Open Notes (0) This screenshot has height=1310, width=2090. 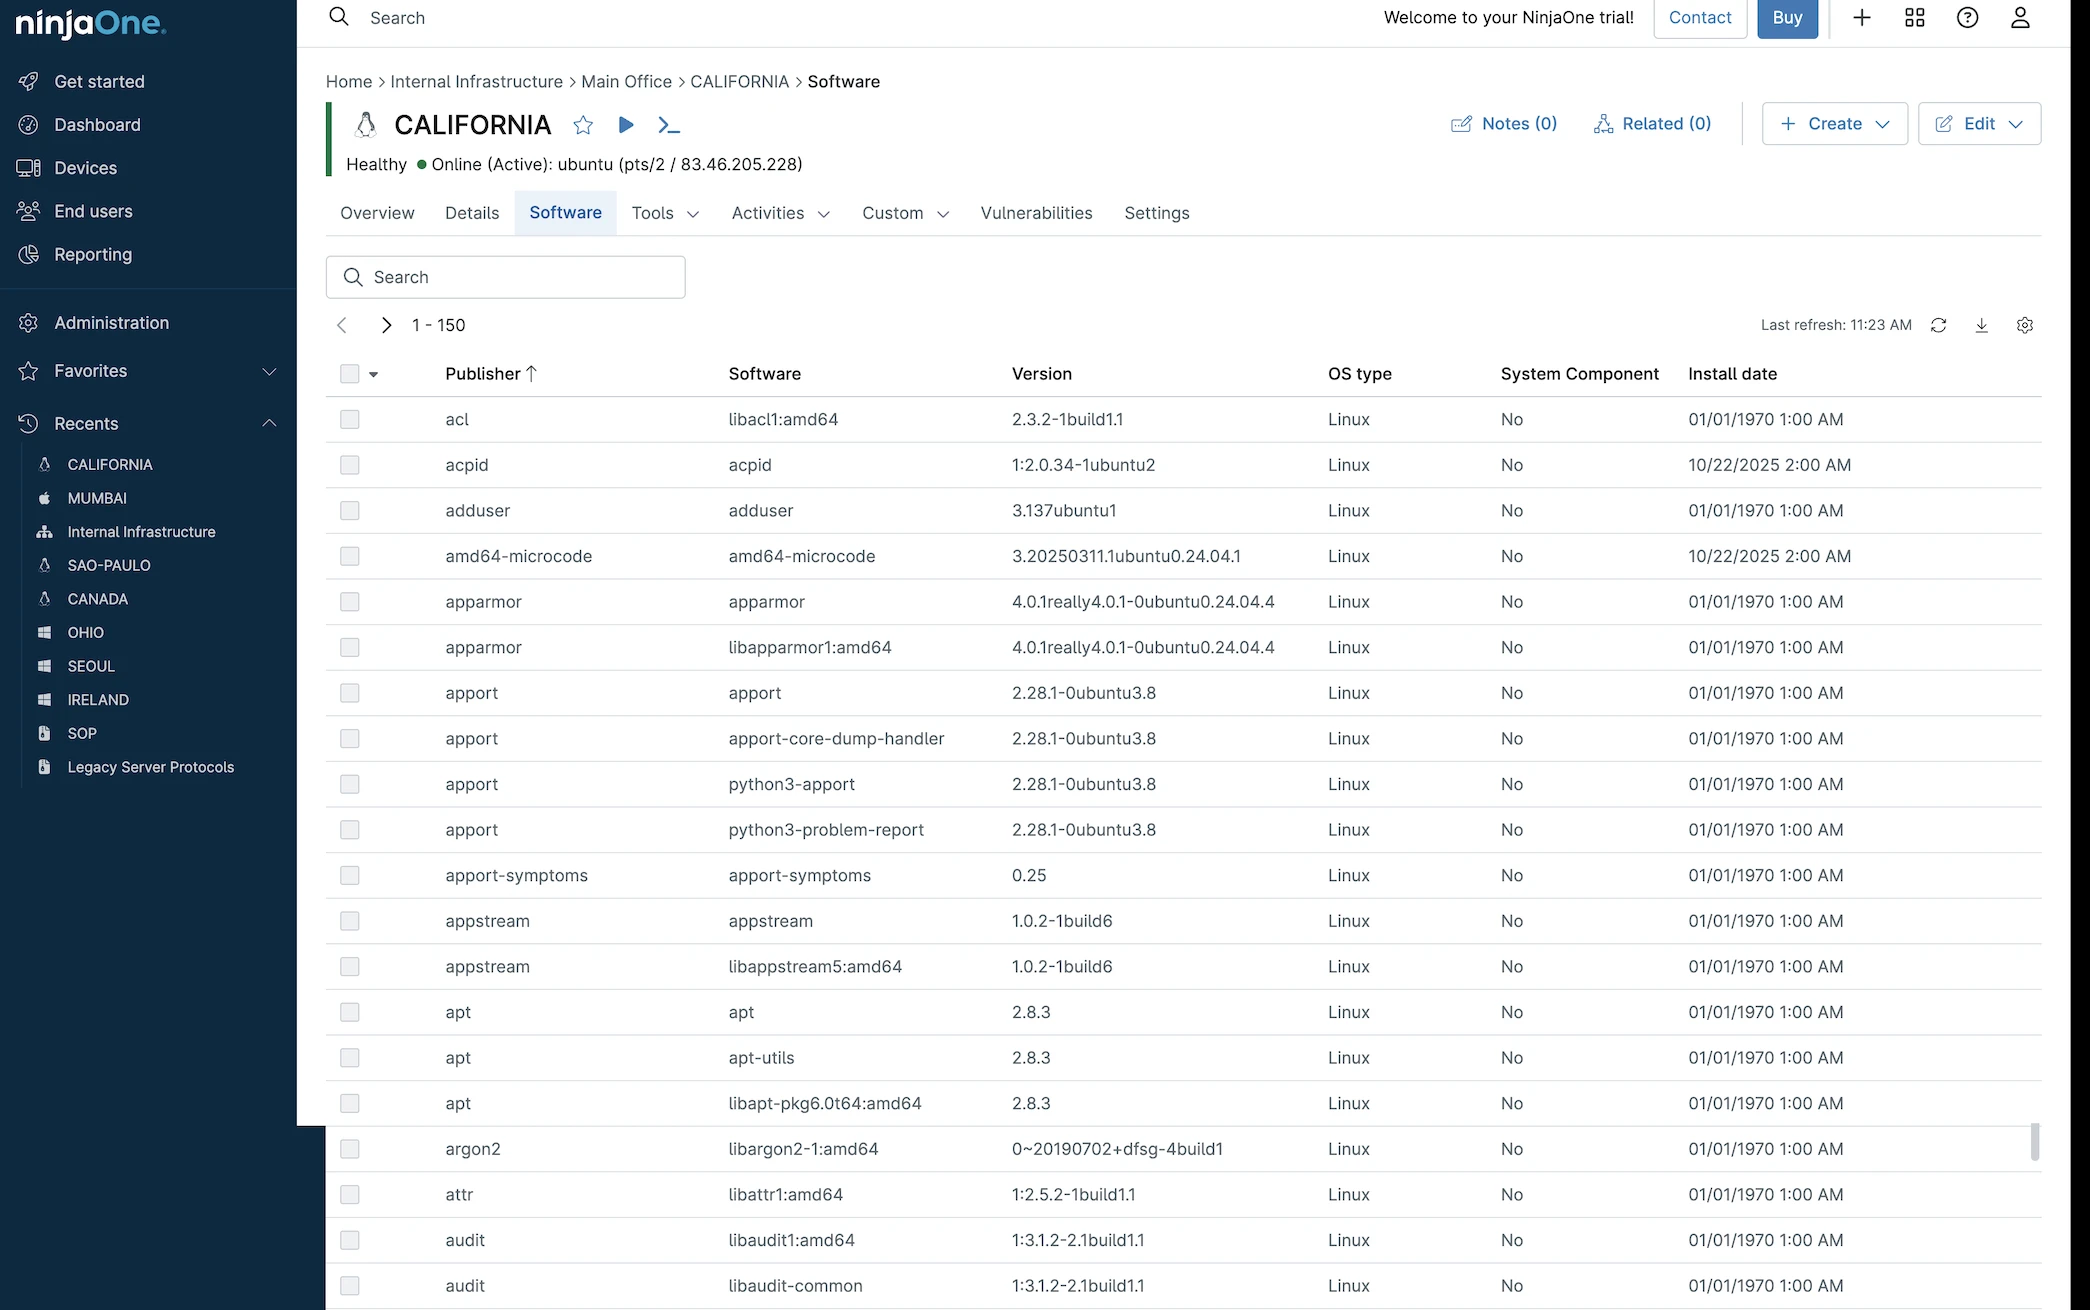(1504, 124)
